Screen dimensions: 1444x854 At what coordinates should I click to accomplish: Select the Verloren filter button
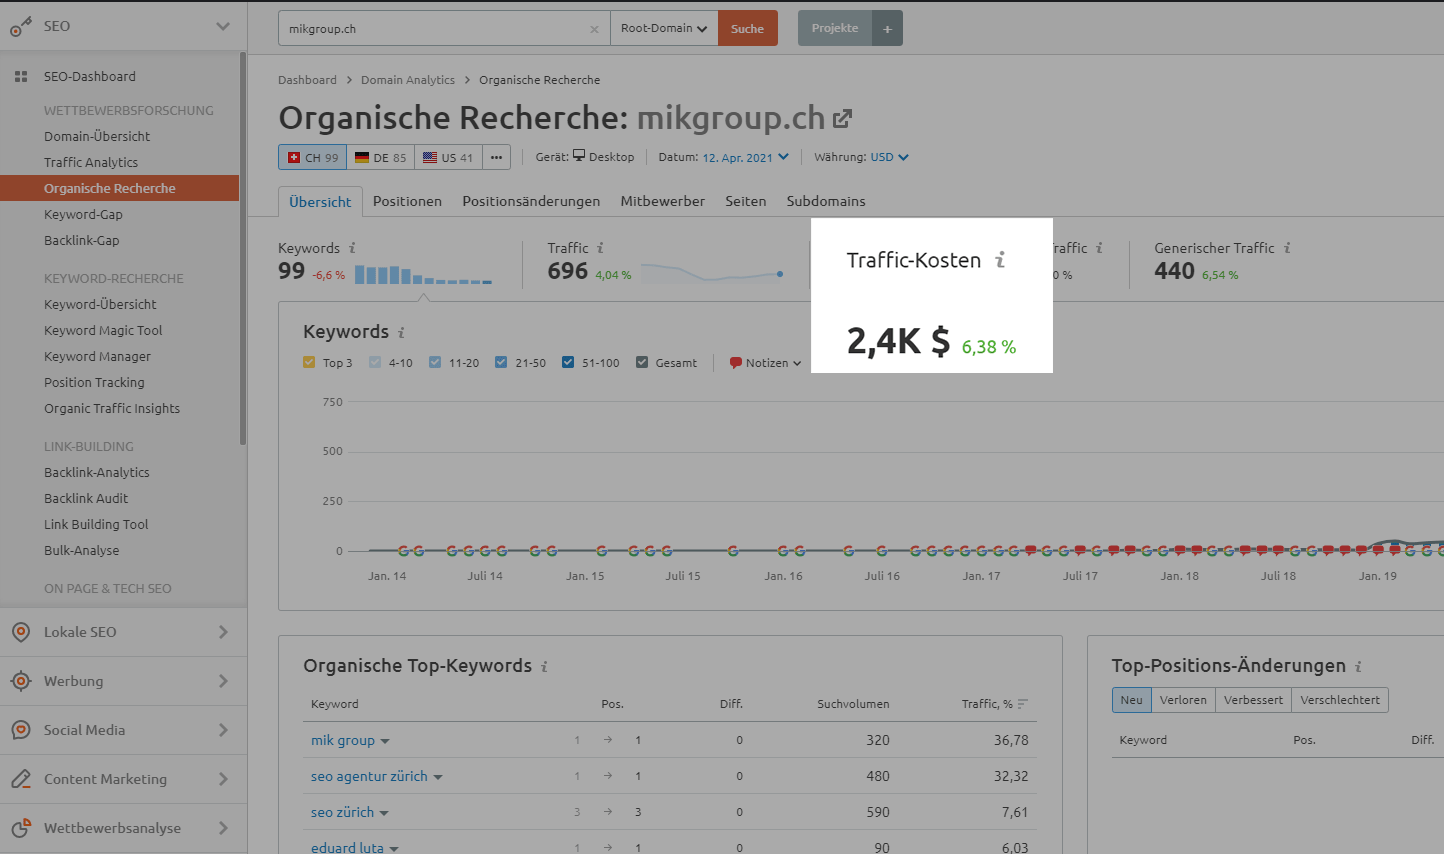[1183, 700]
